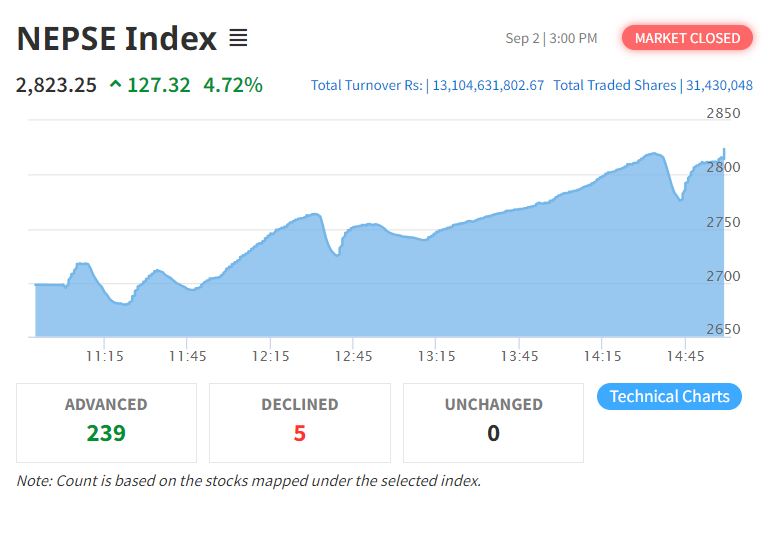Click the 2,823.25 index value
Image resolution: width=772 pixels, height=536 pixels.
pyautogui.click(x=57, y=85)
